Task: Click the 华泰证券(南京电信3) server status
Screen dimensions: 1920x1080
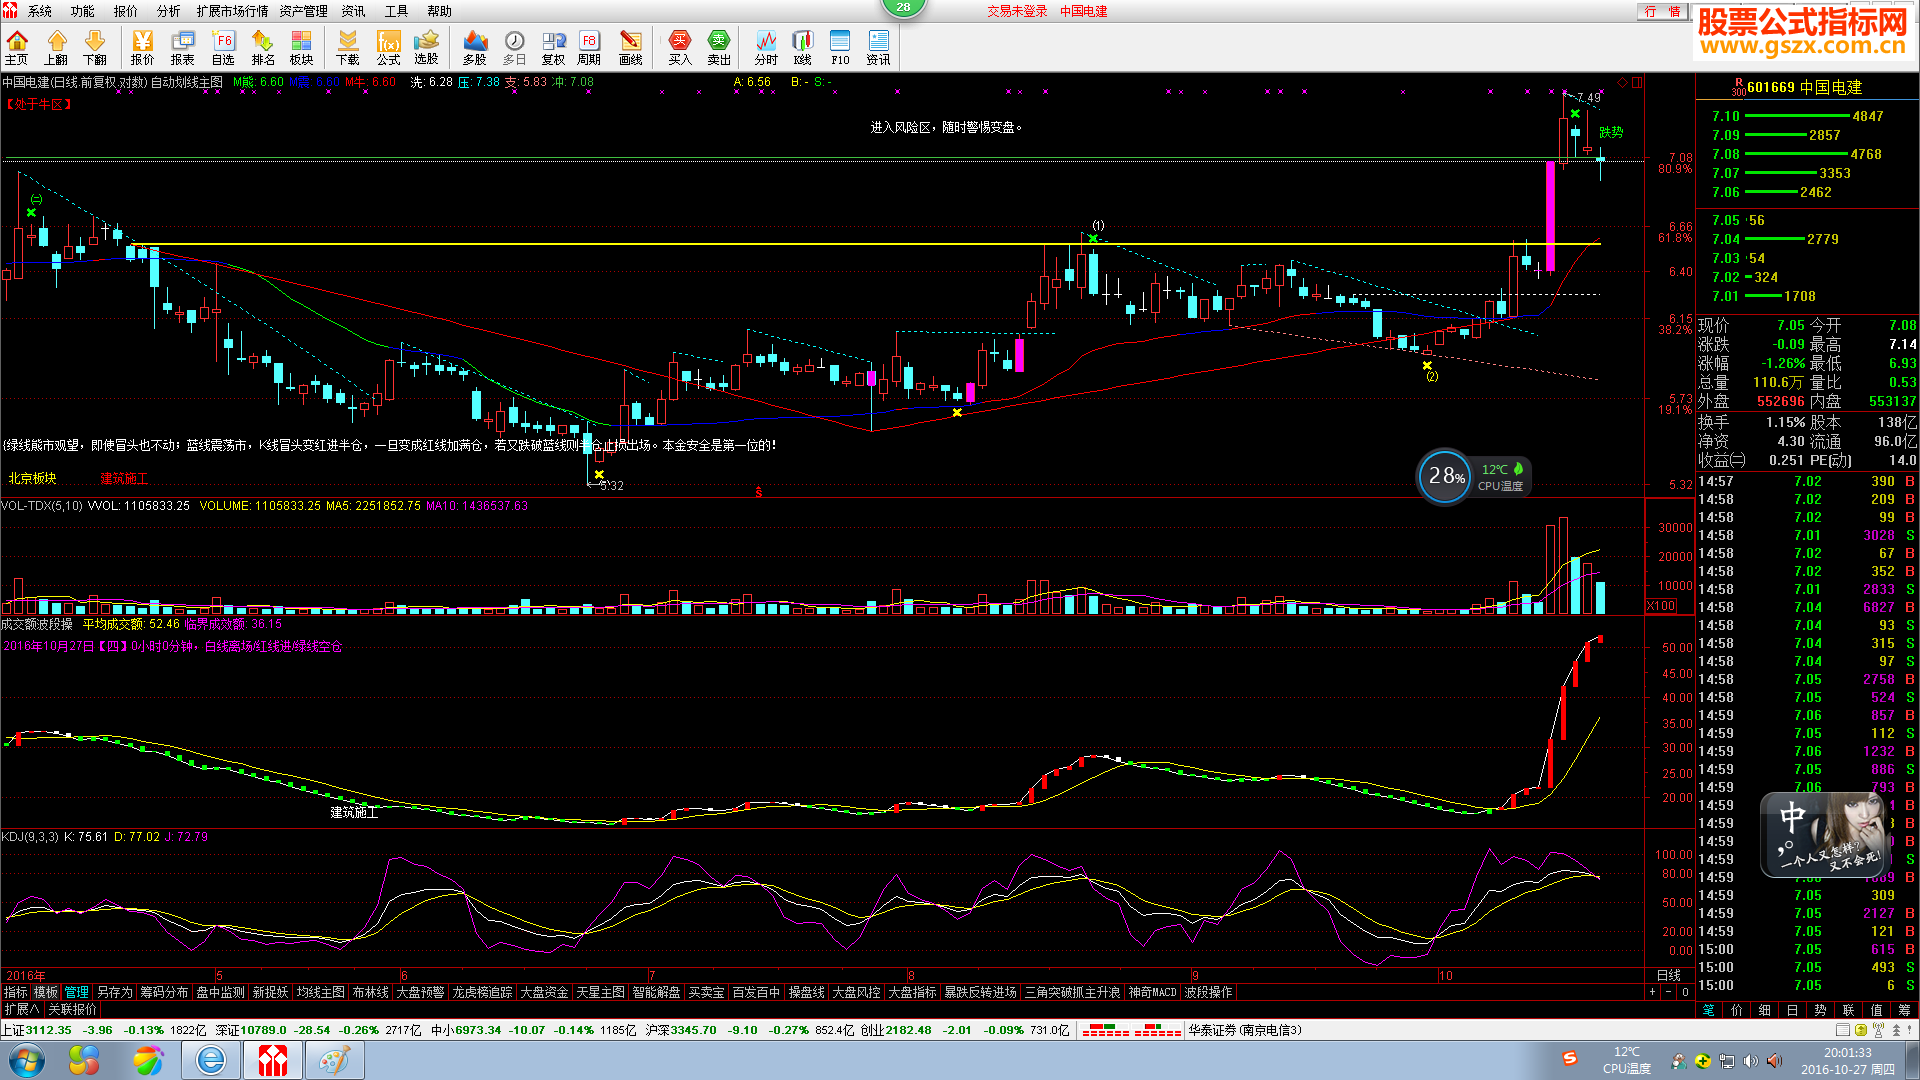Action: click(x=1245, y=1030)
